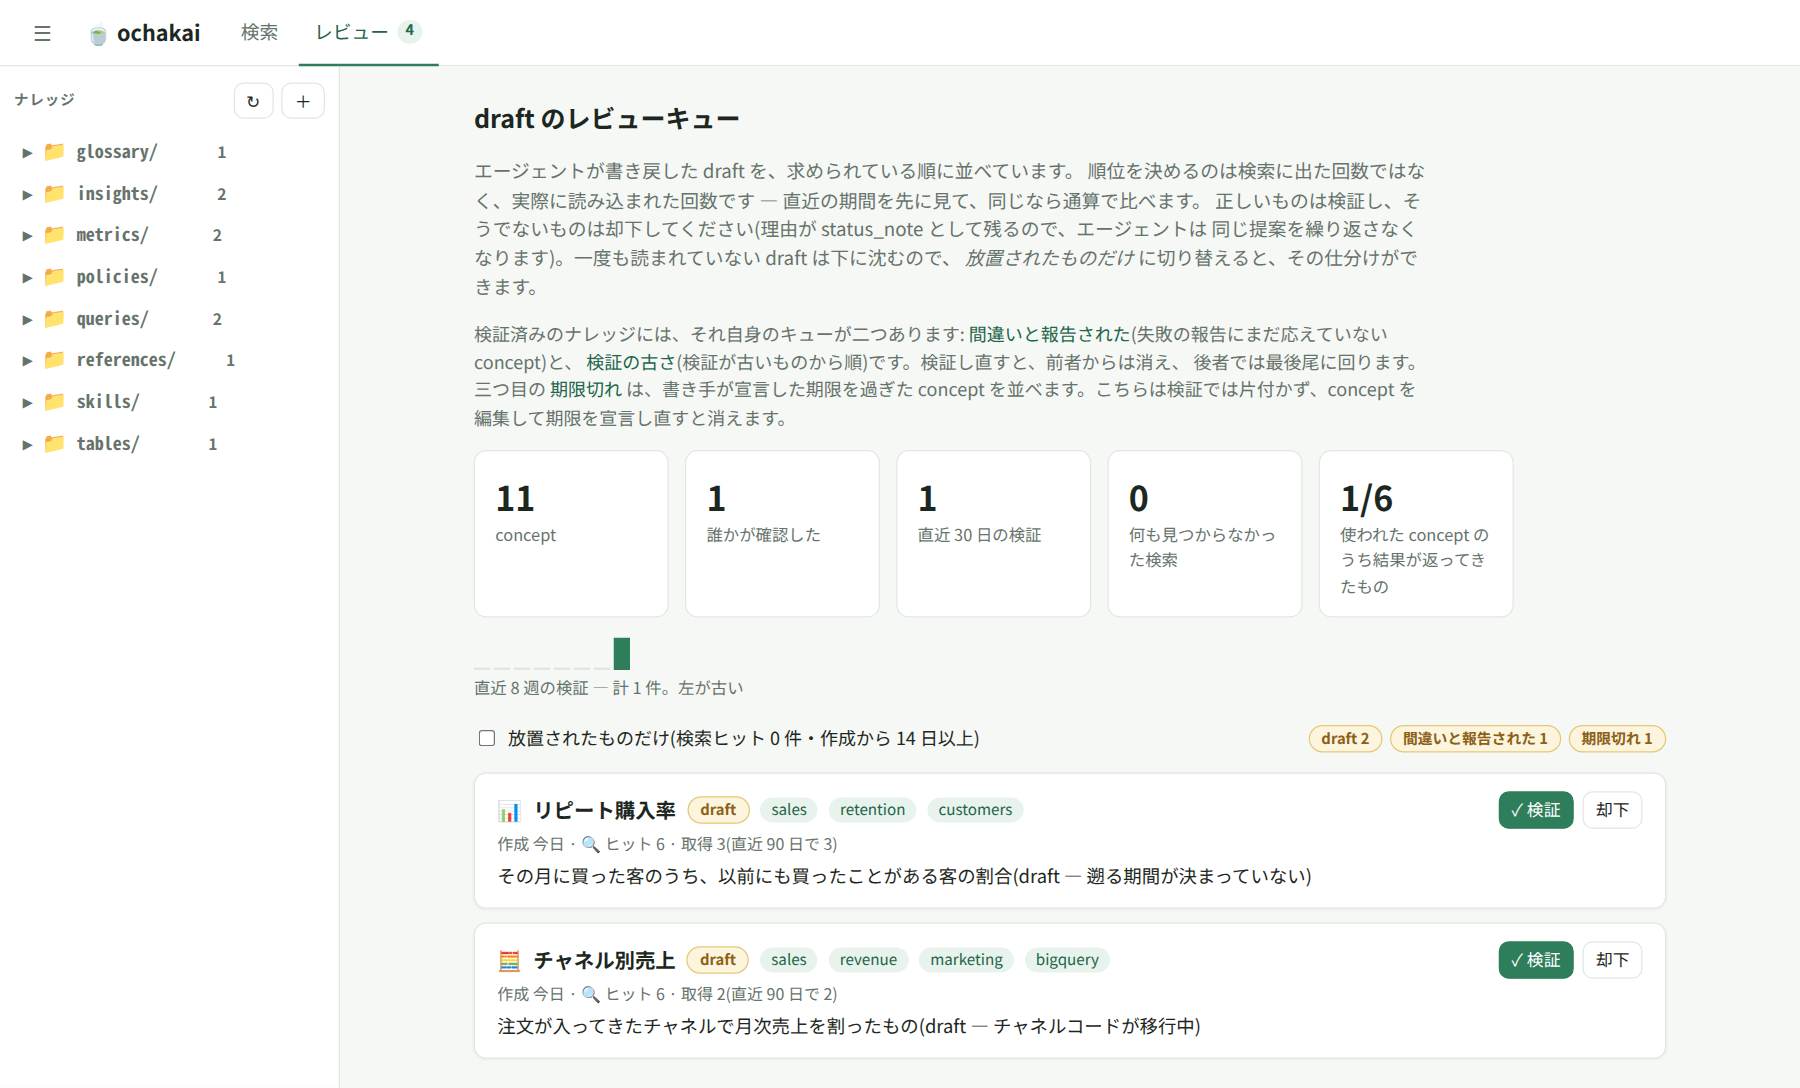Select the draft 2 queue pill
The width and height of the screenshot is (1800, 1088).
(1345, 739)
